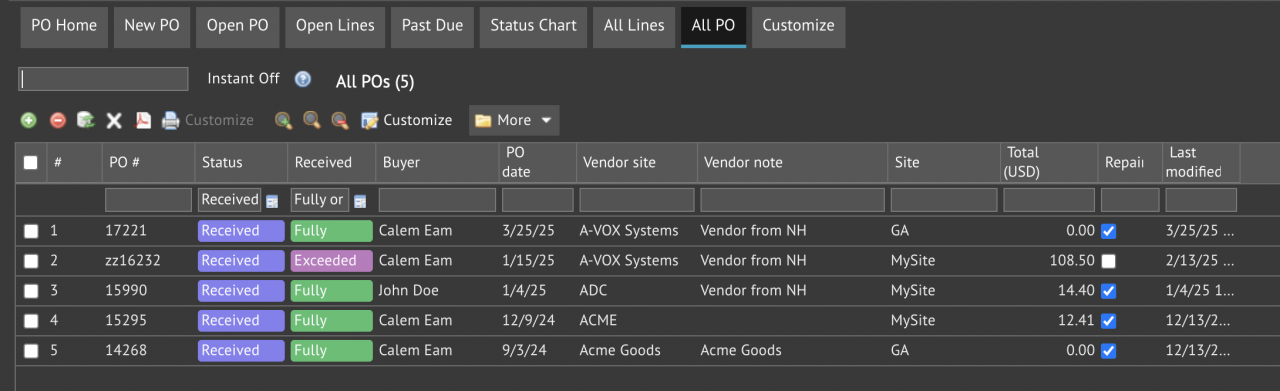The height and width of the screenshot is (391, 1280).
Task: Click the green add record icon
Action: 29,120
